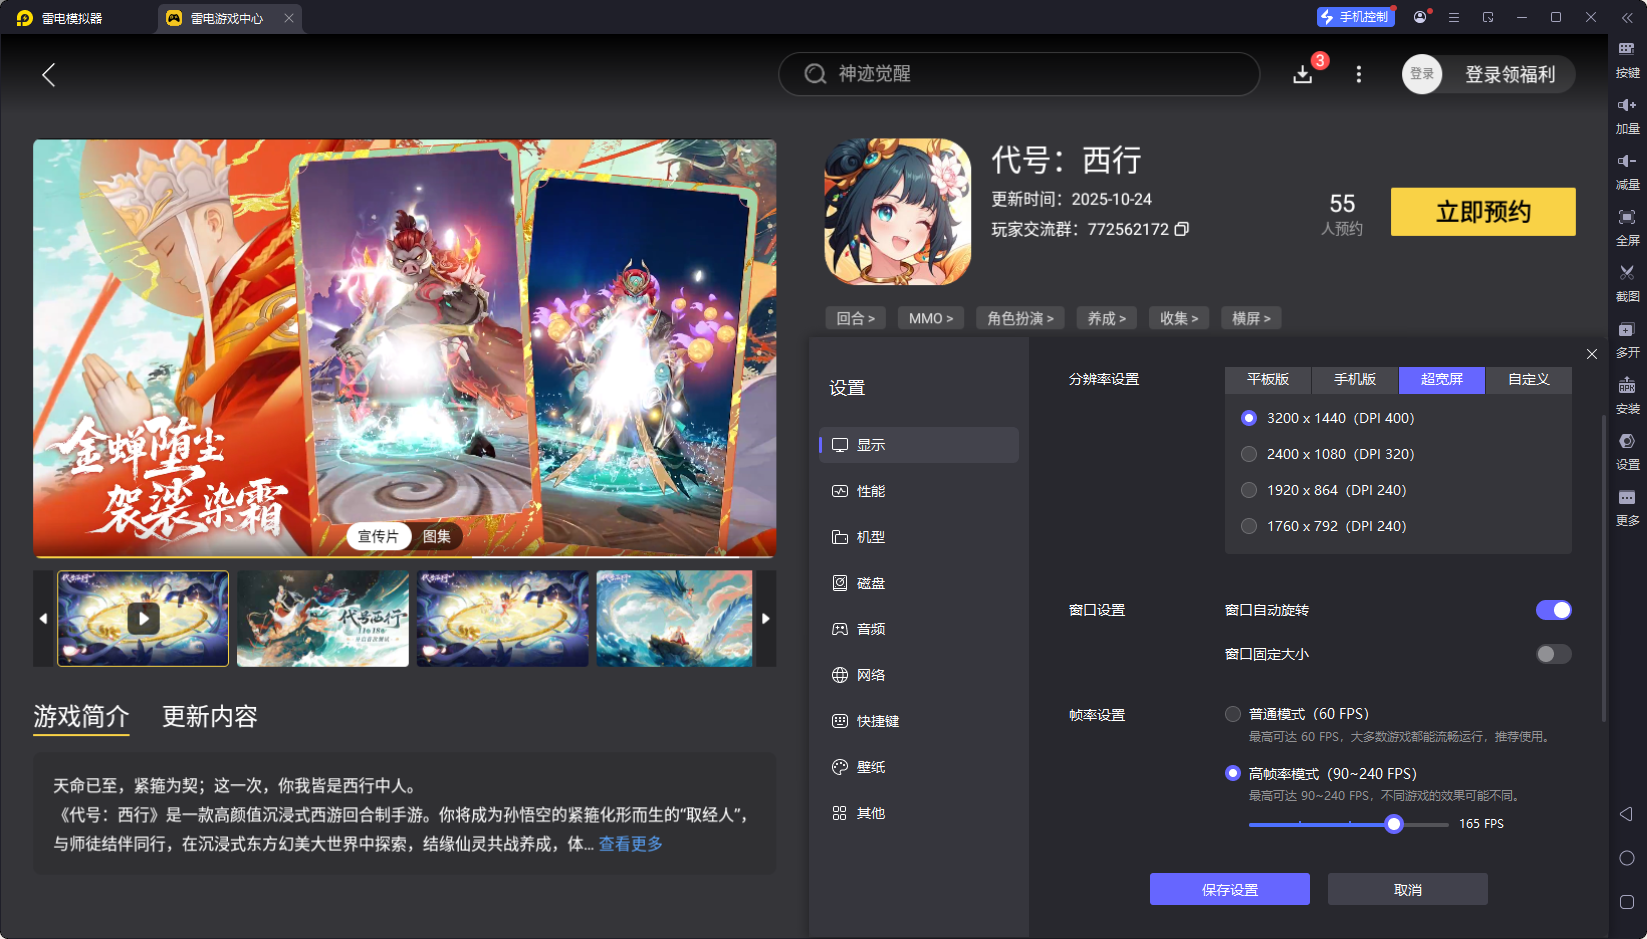Switch to 更新内容 tab
1647x939 pixels.
click(x=210, y=717)
